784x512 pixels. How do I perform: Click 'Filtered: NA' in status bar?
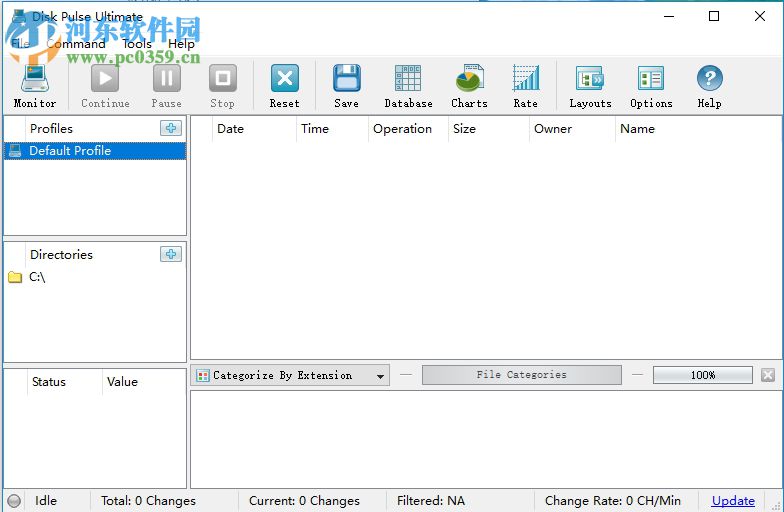click(x=430, y=500)
